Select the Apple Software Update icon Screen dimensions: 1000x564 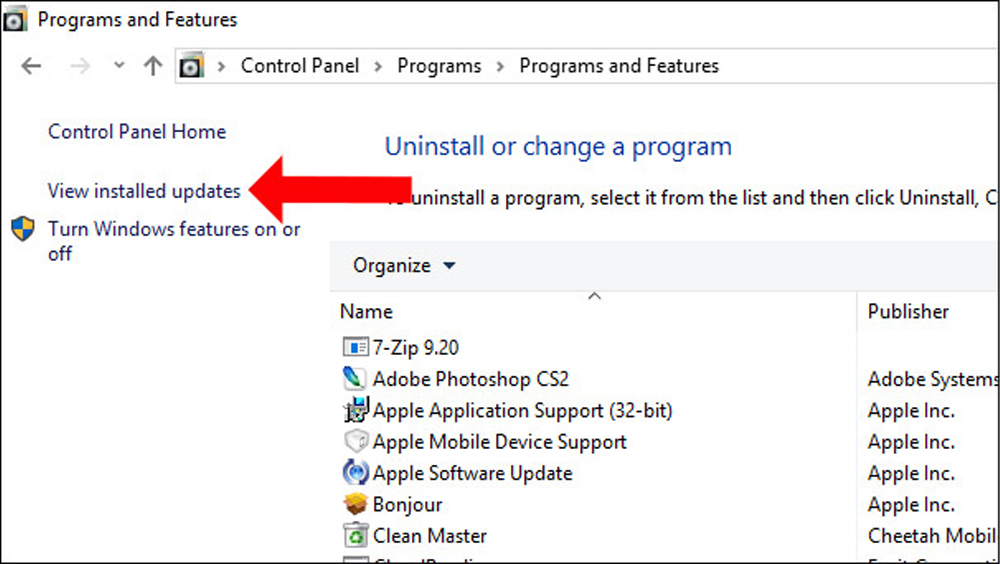tap(355, 473)
